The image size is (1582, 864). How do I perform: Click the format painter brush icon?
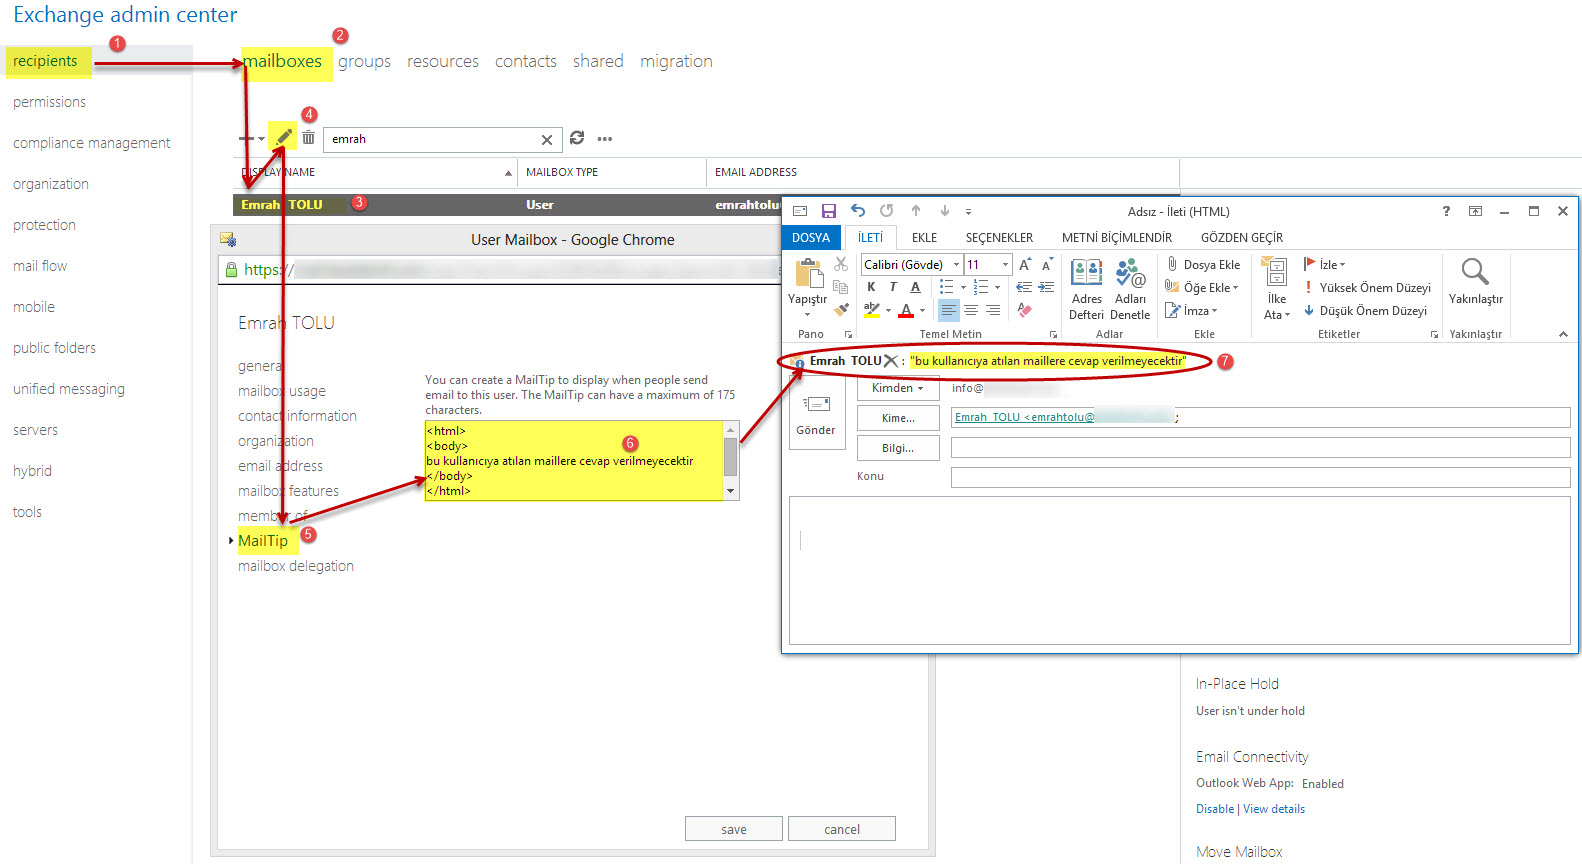[841, 309]
